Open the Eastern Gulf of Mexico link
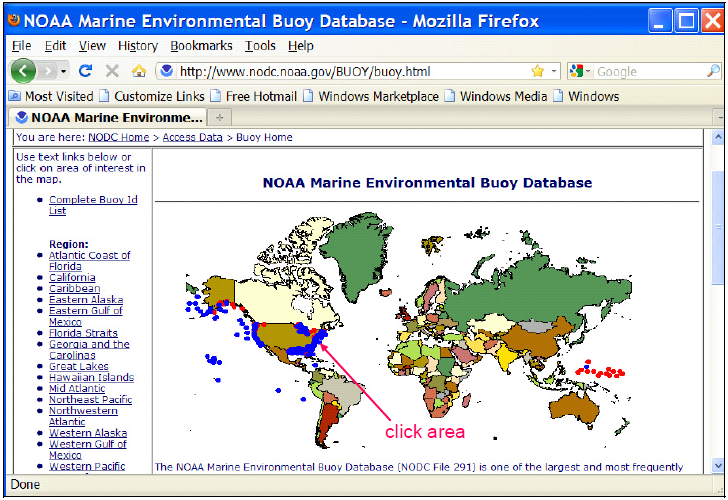728x500 pixels. click(85, 316)
